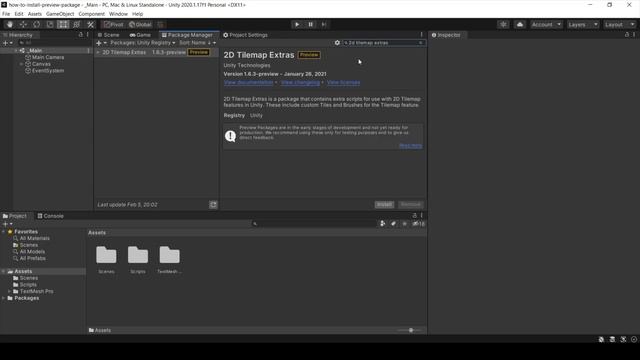Open the File menu
Image resolution: width=640 pixels, height=360 pixels.
(x=6, y=14)
